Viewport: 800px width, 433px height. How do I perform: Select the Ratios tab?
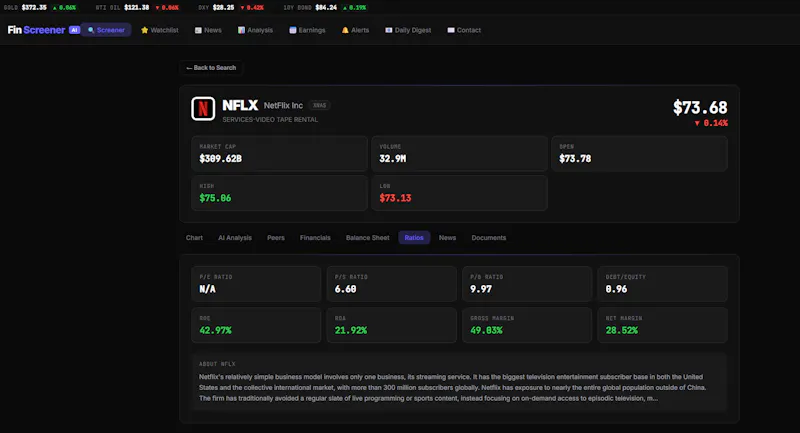coord(414,238)
